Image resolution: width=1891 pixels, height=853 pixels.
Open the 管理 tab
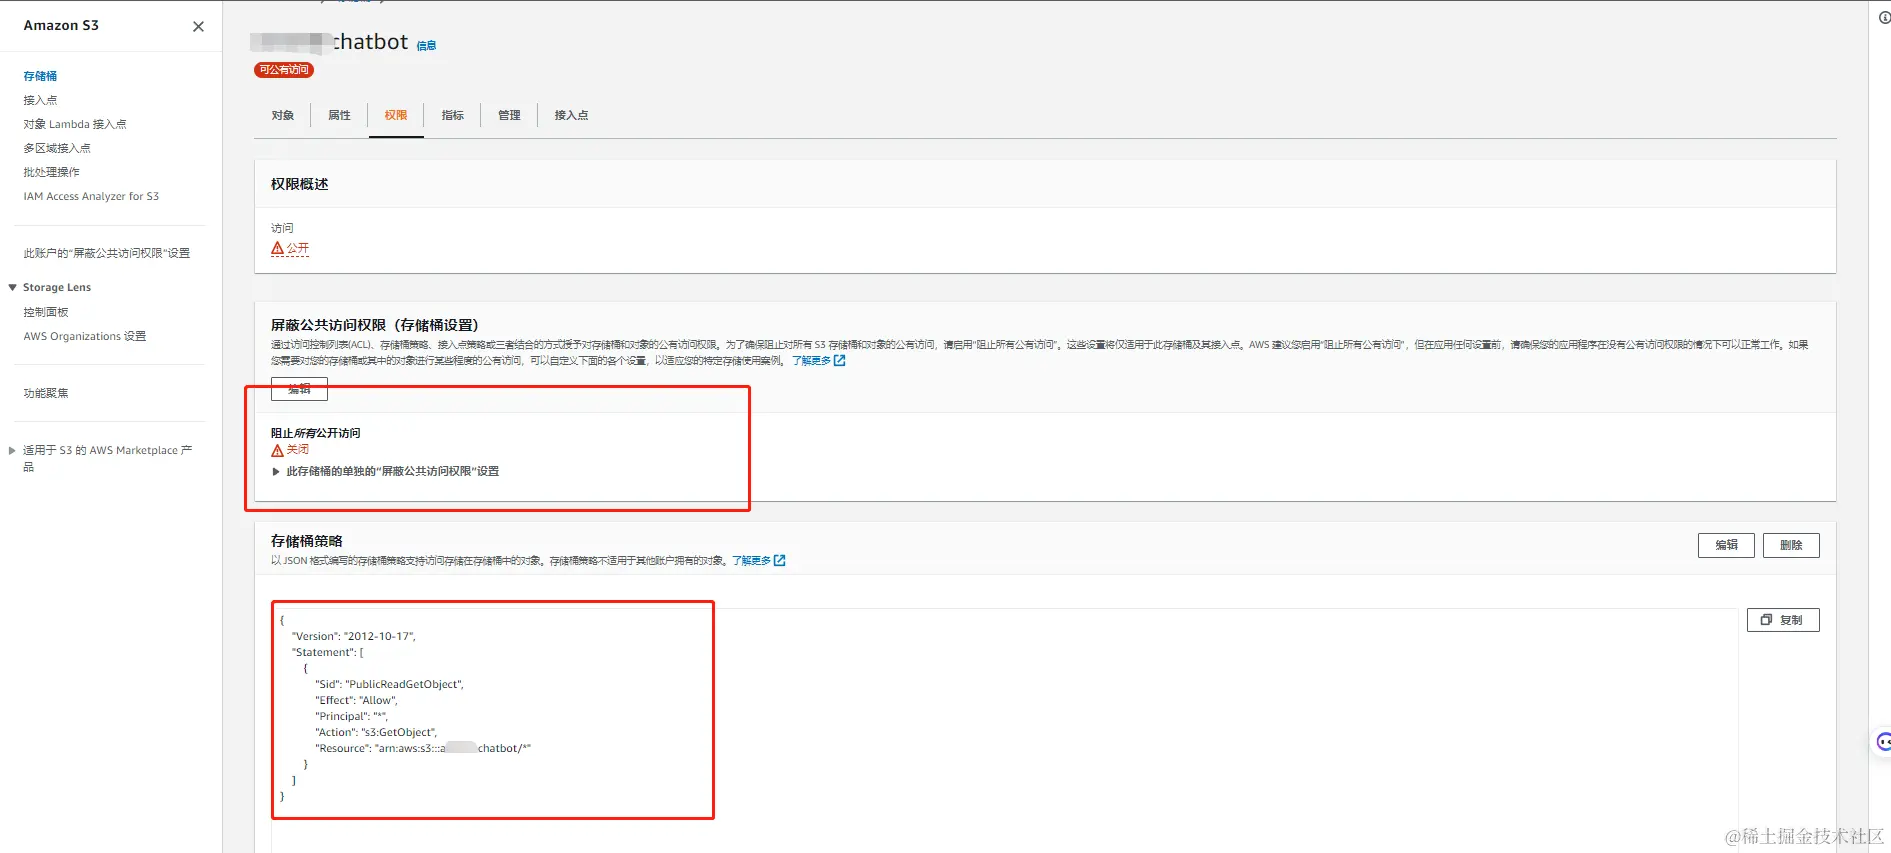tap(509, 115)
